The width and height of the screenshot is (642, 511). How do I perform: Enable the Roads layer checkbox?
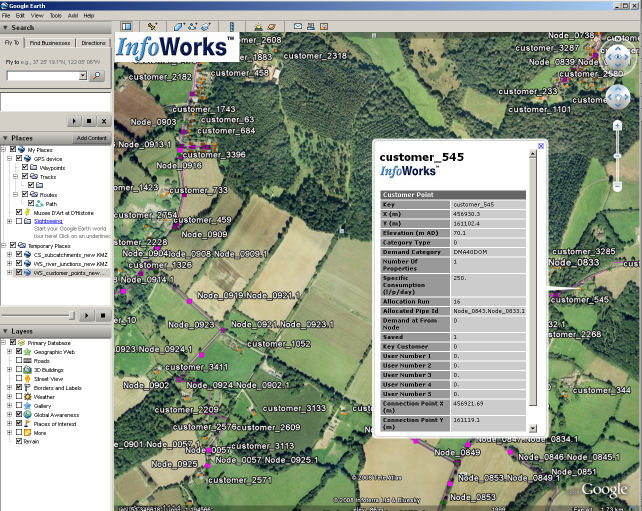[19, 360]
